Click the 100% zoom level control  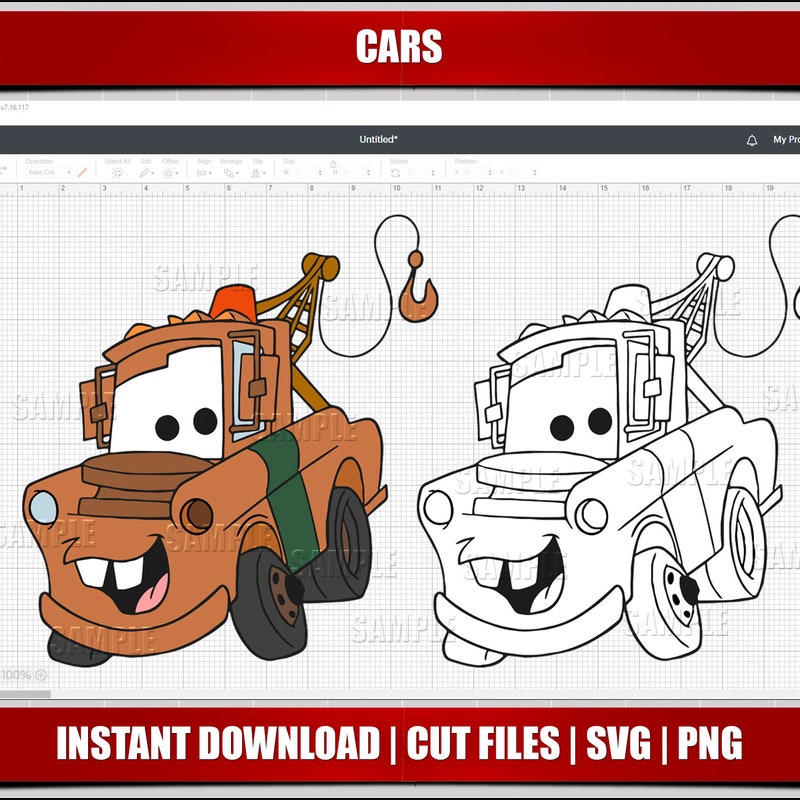(15, 675)
